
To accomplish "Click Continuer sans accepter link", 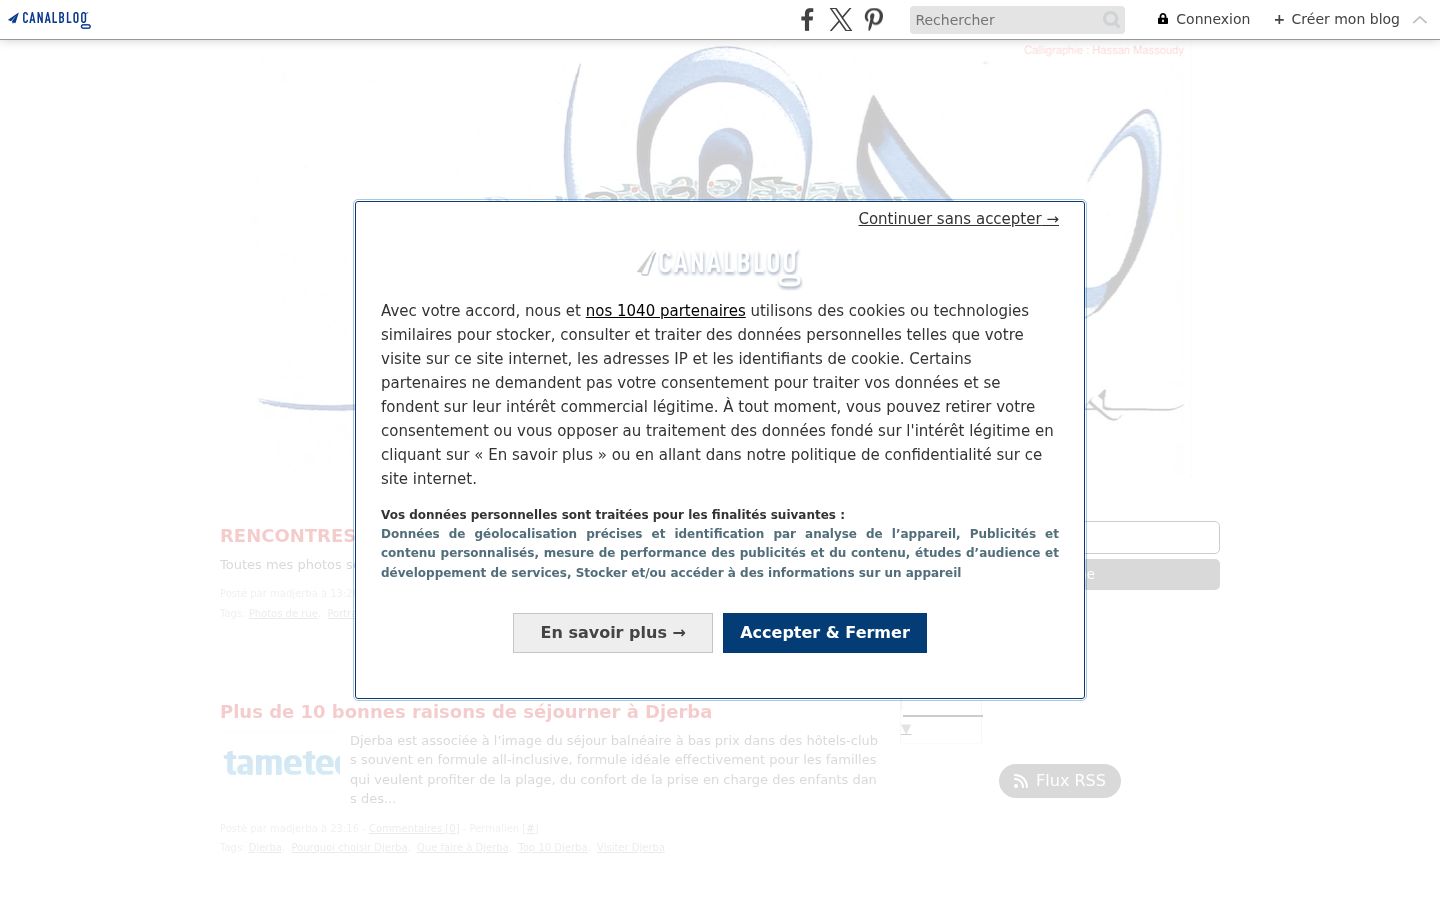I will tap(958, 219).
